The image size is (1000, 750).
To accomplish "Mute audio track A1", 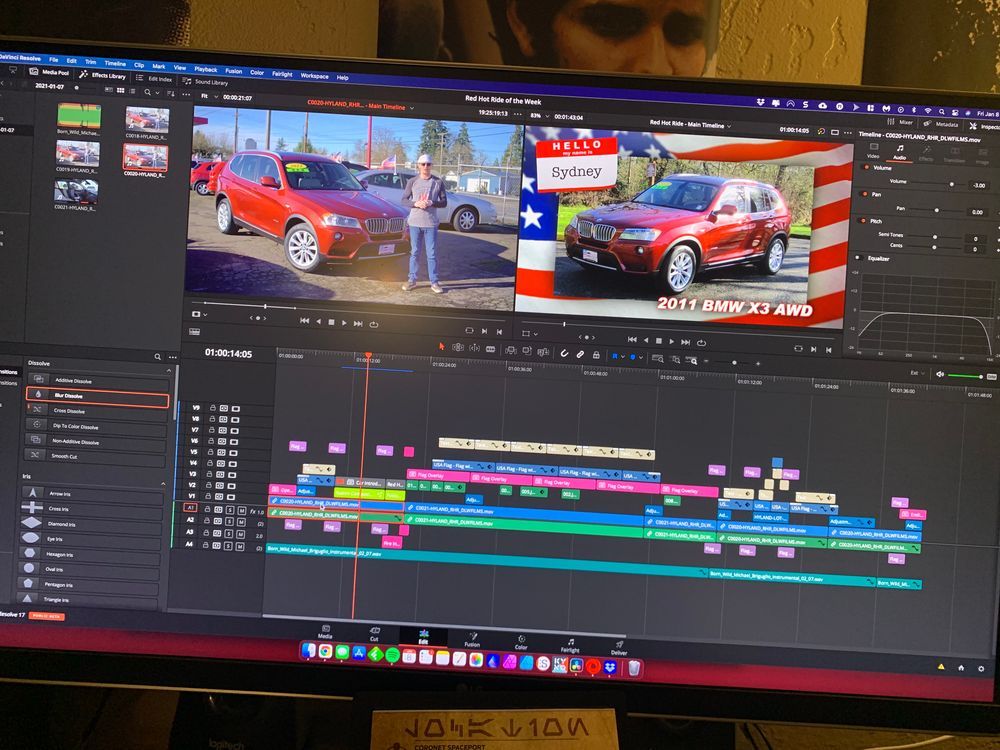I will pyautogui.click(x=242, y=511).
